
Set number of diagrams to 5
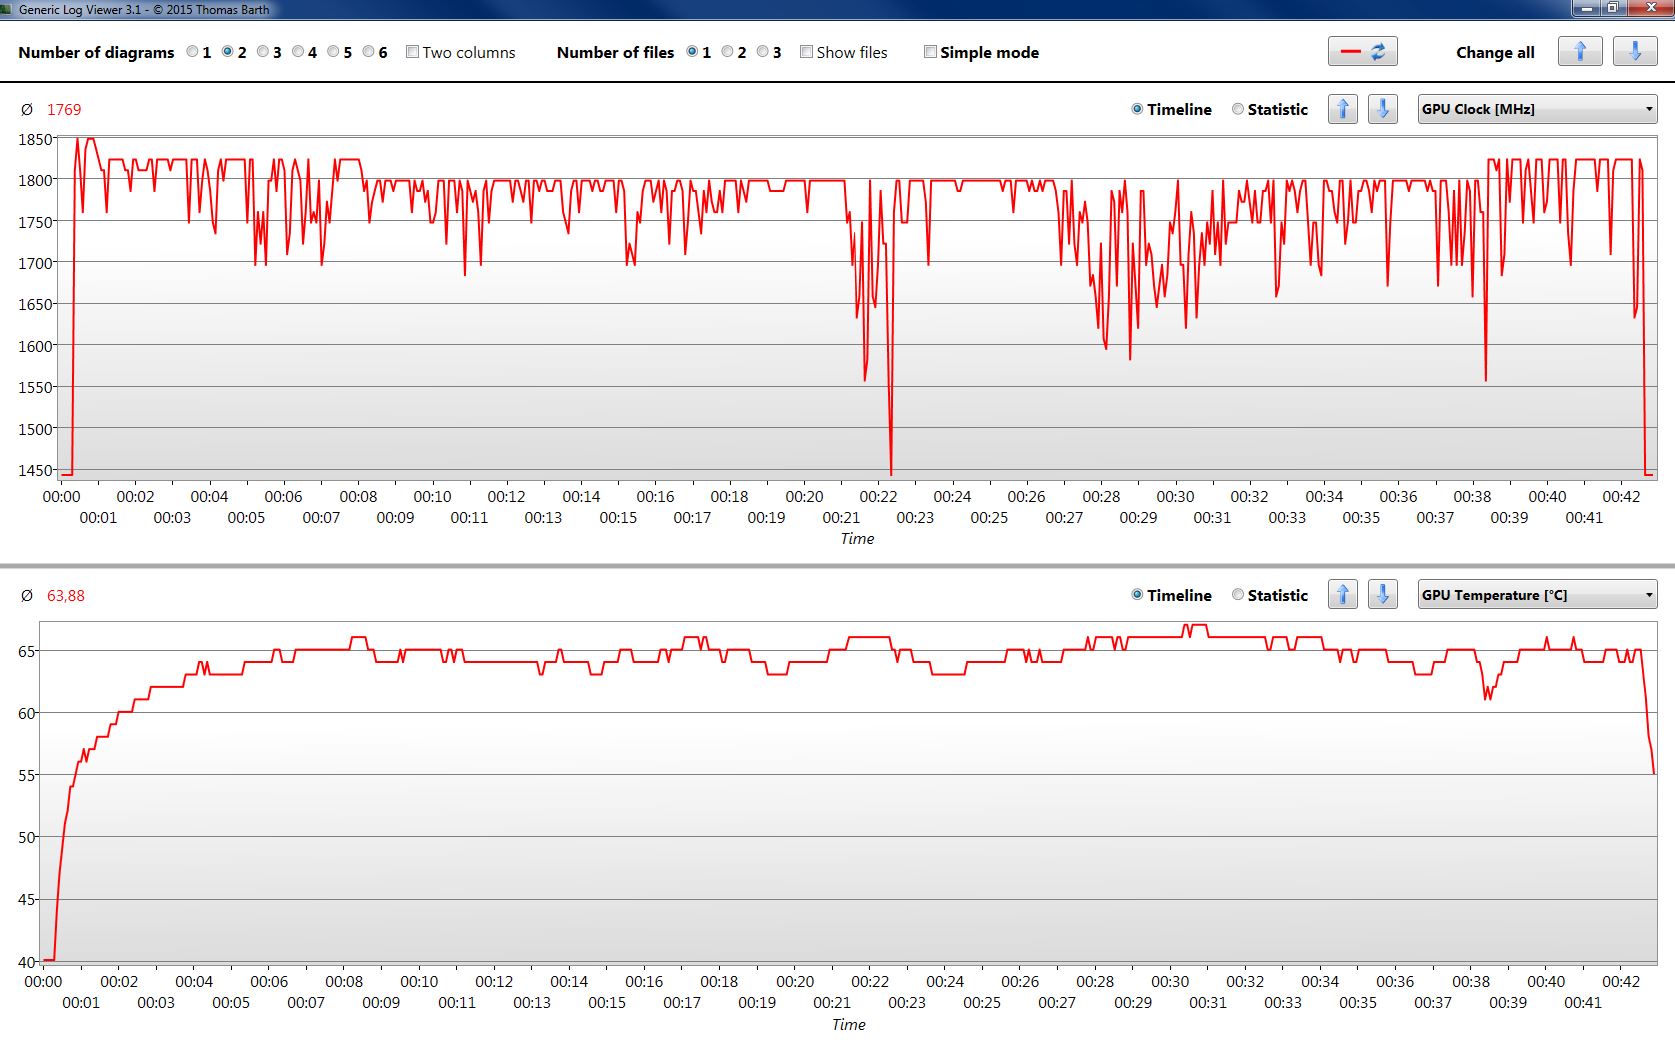(333, 52)
